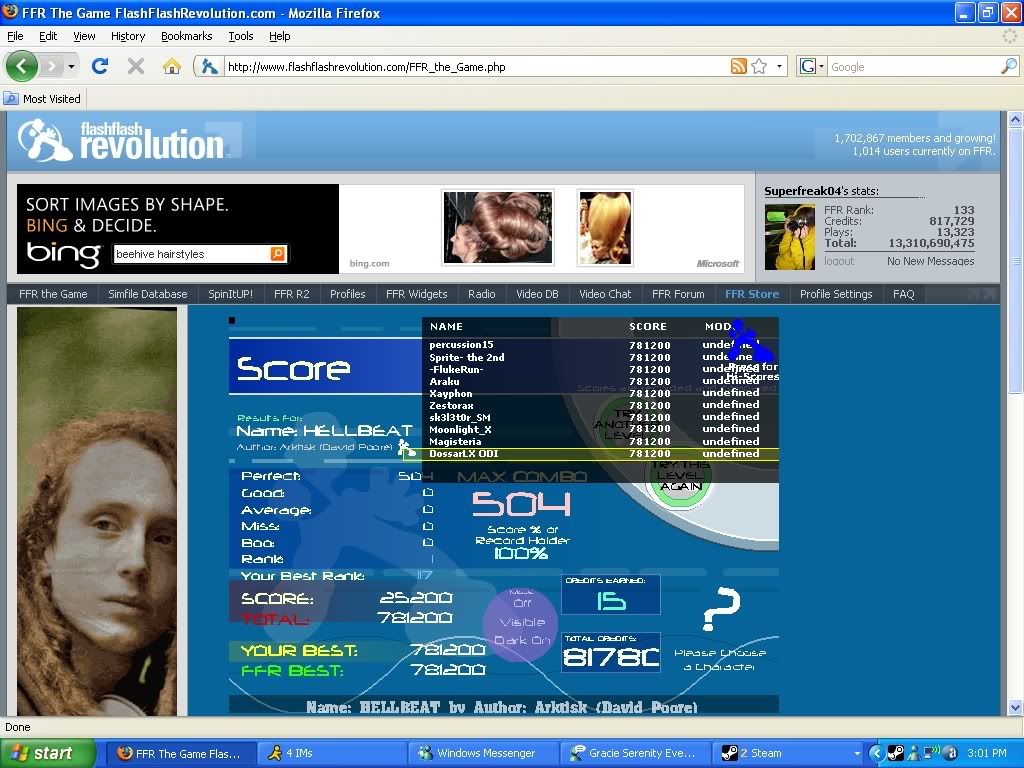Open the address bar history dropdown arrow
The height and width of the screenshot is (768, 1024).
point(780,67)
